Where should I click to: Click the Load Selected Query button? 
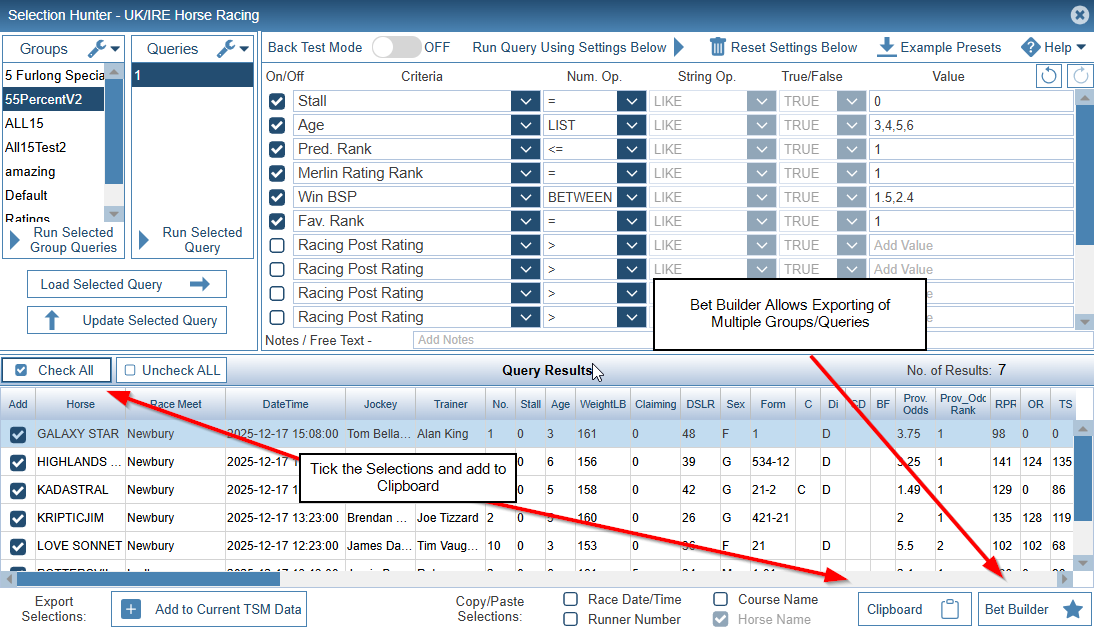tap(126, 284)
